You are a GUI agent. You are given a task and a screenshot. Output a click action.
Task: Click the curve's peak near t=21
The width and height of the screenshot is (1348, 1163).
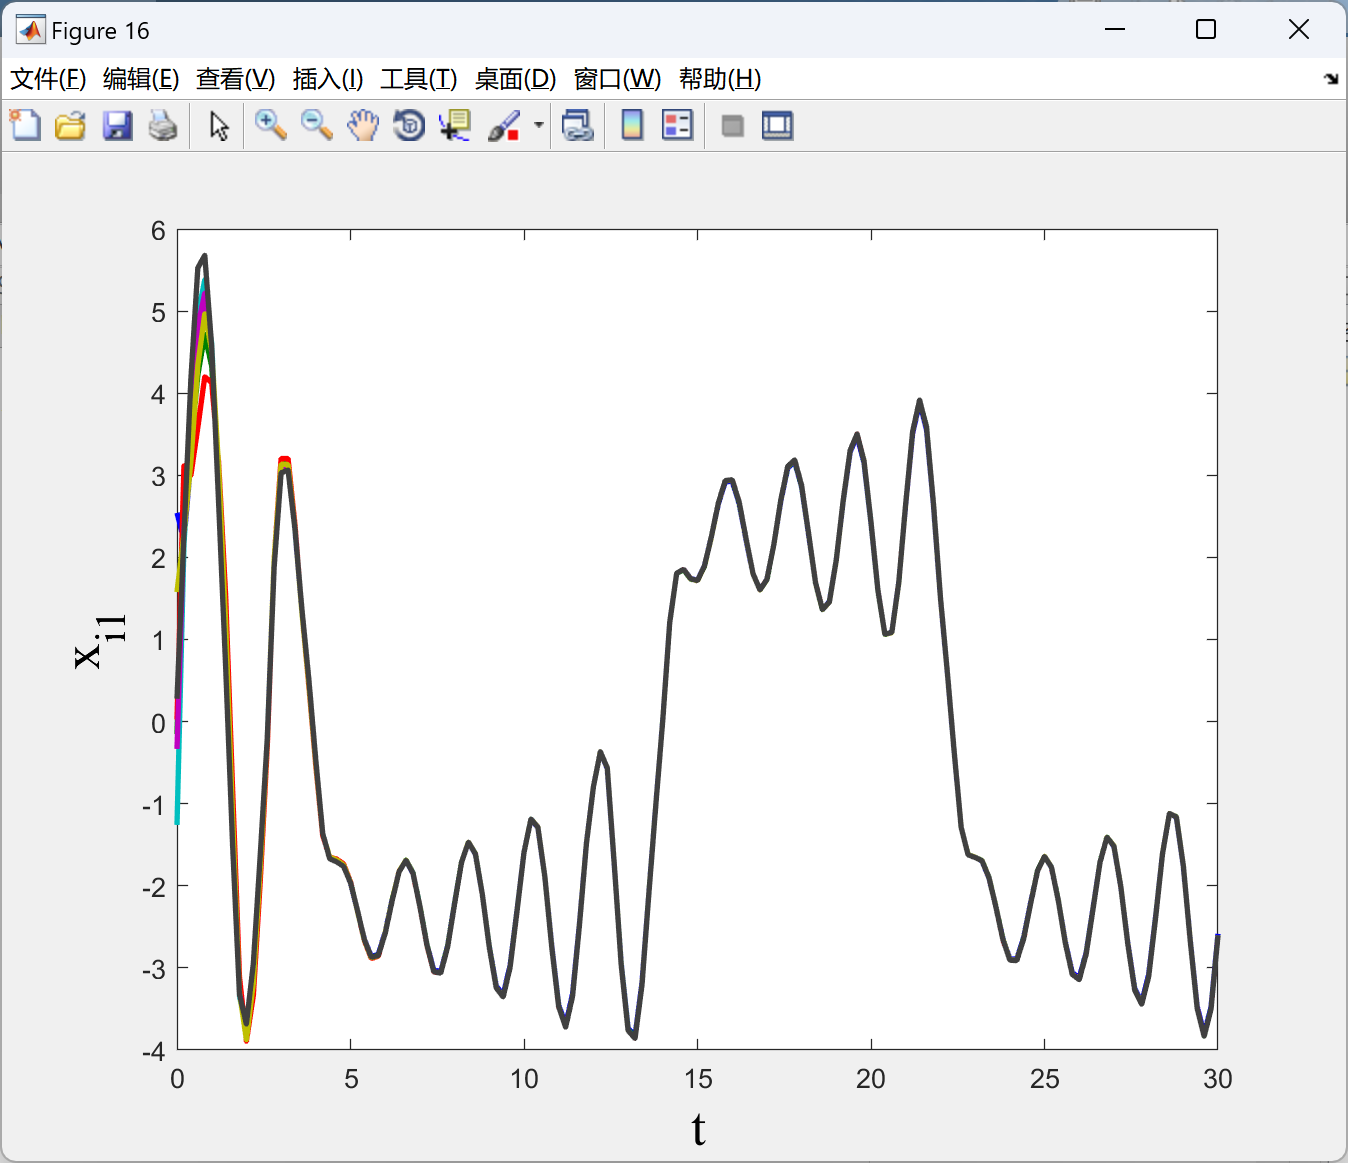[x=919, y=402]
